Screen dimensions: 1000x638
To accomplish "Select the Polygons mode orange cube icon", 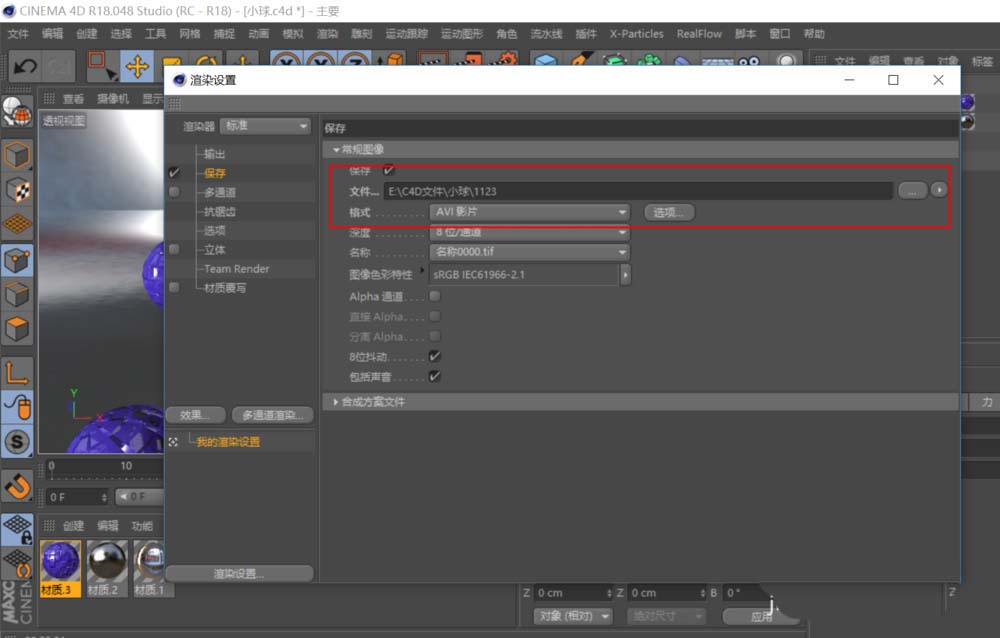I will click(17, 329).
